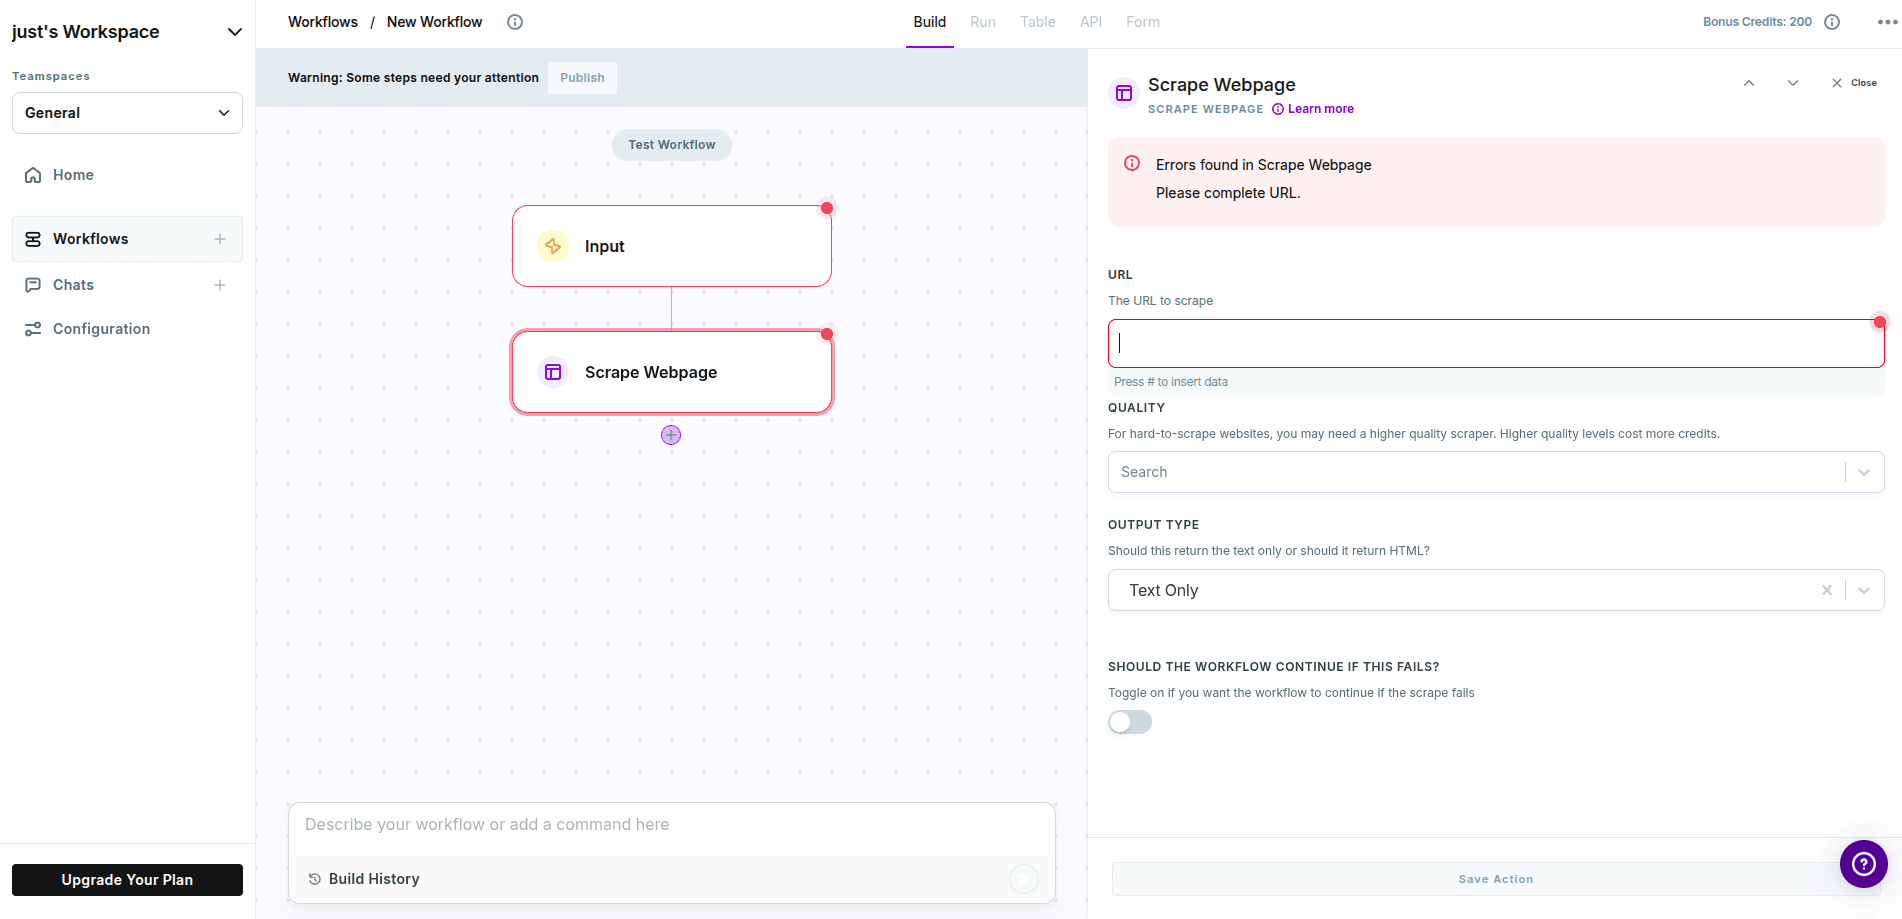
Task: Open the help question mark bubble
Action: tap(1864, 864)
